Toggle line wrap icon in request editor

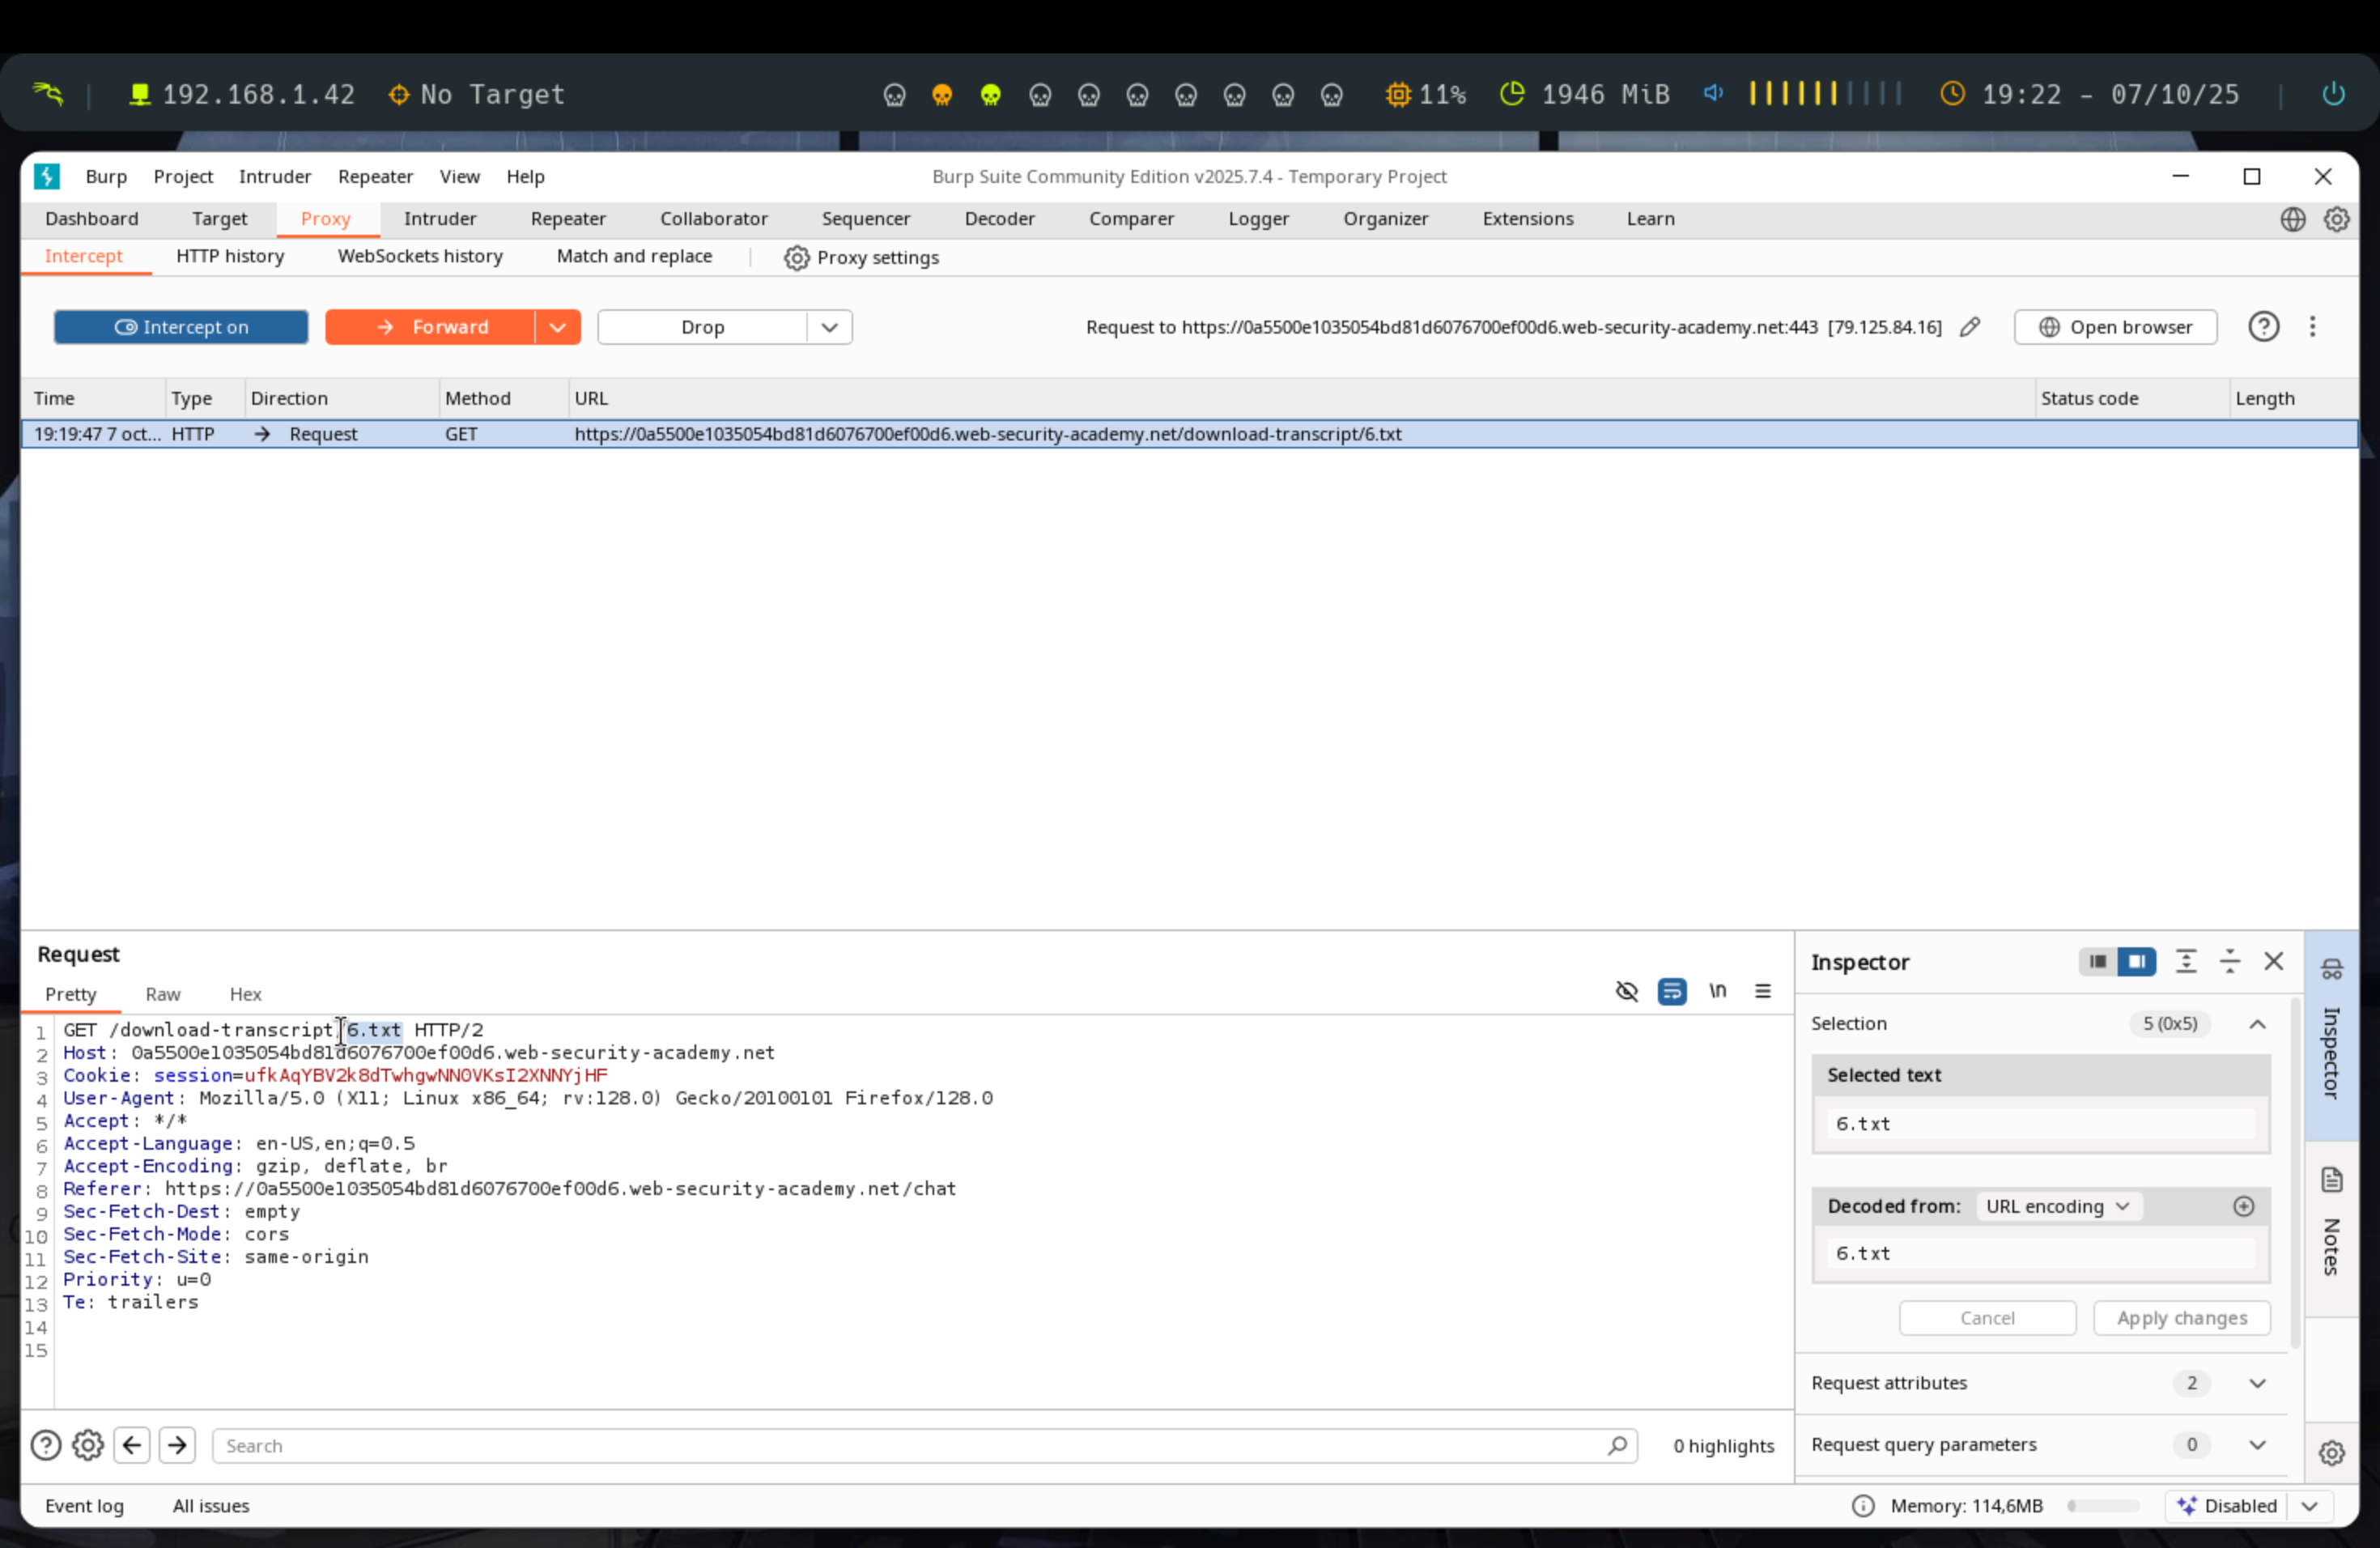[1671, 991]
